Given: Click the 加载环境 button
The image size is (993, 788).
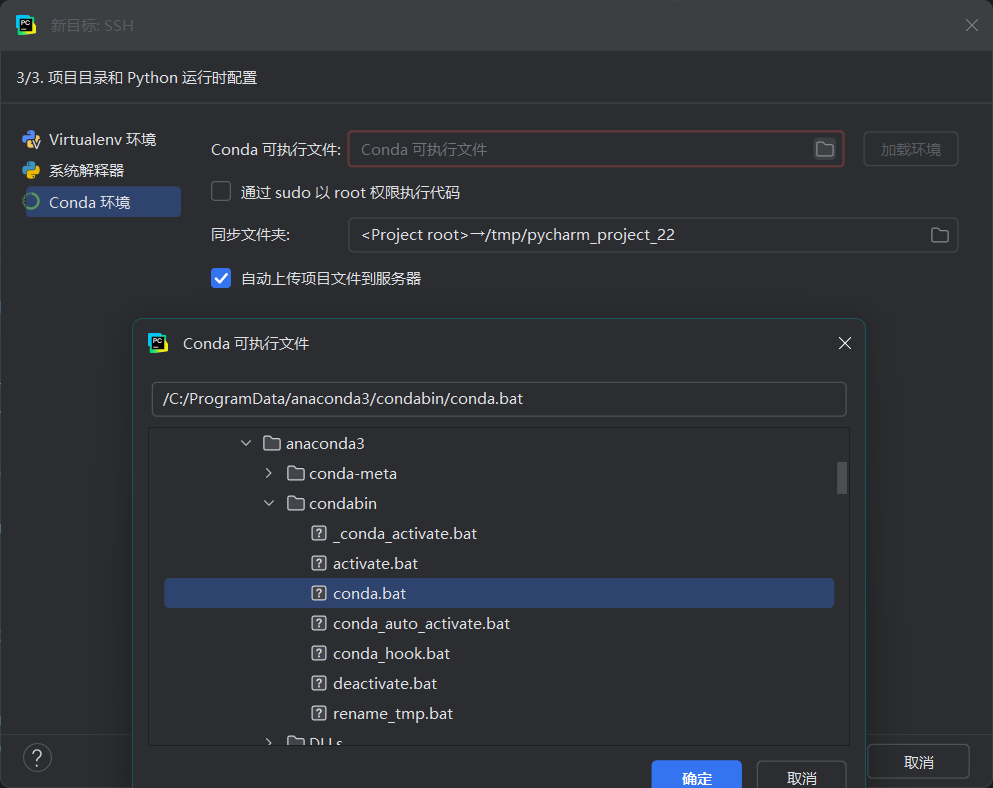Looking at the screenshot, I should [911, 149].
